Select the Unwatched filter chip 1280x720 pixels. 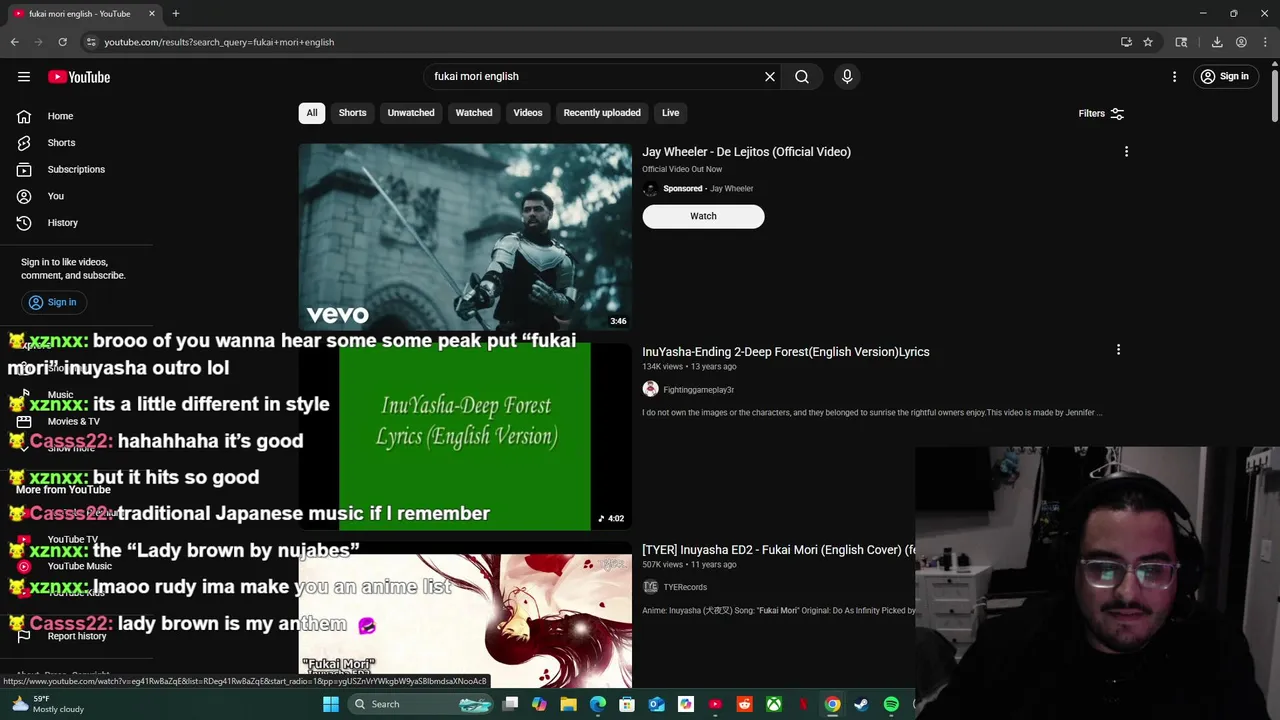[411, 113]
